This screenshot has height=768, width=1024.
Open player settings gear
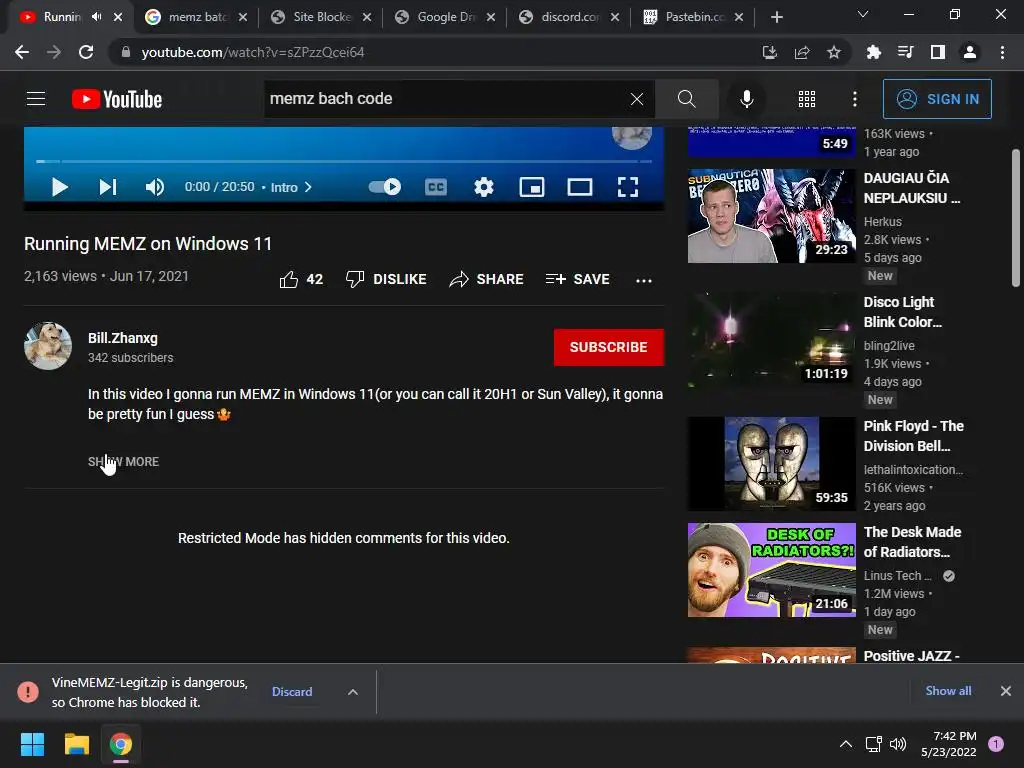point(484,187)
